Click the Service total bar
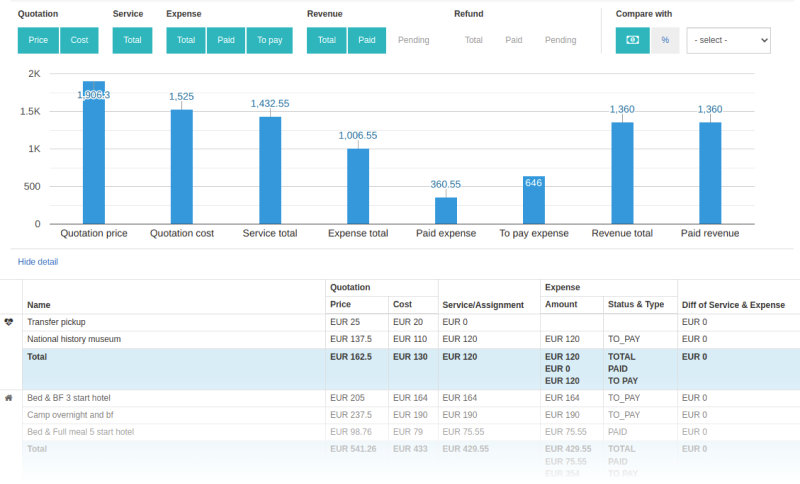 coord(270,170)
